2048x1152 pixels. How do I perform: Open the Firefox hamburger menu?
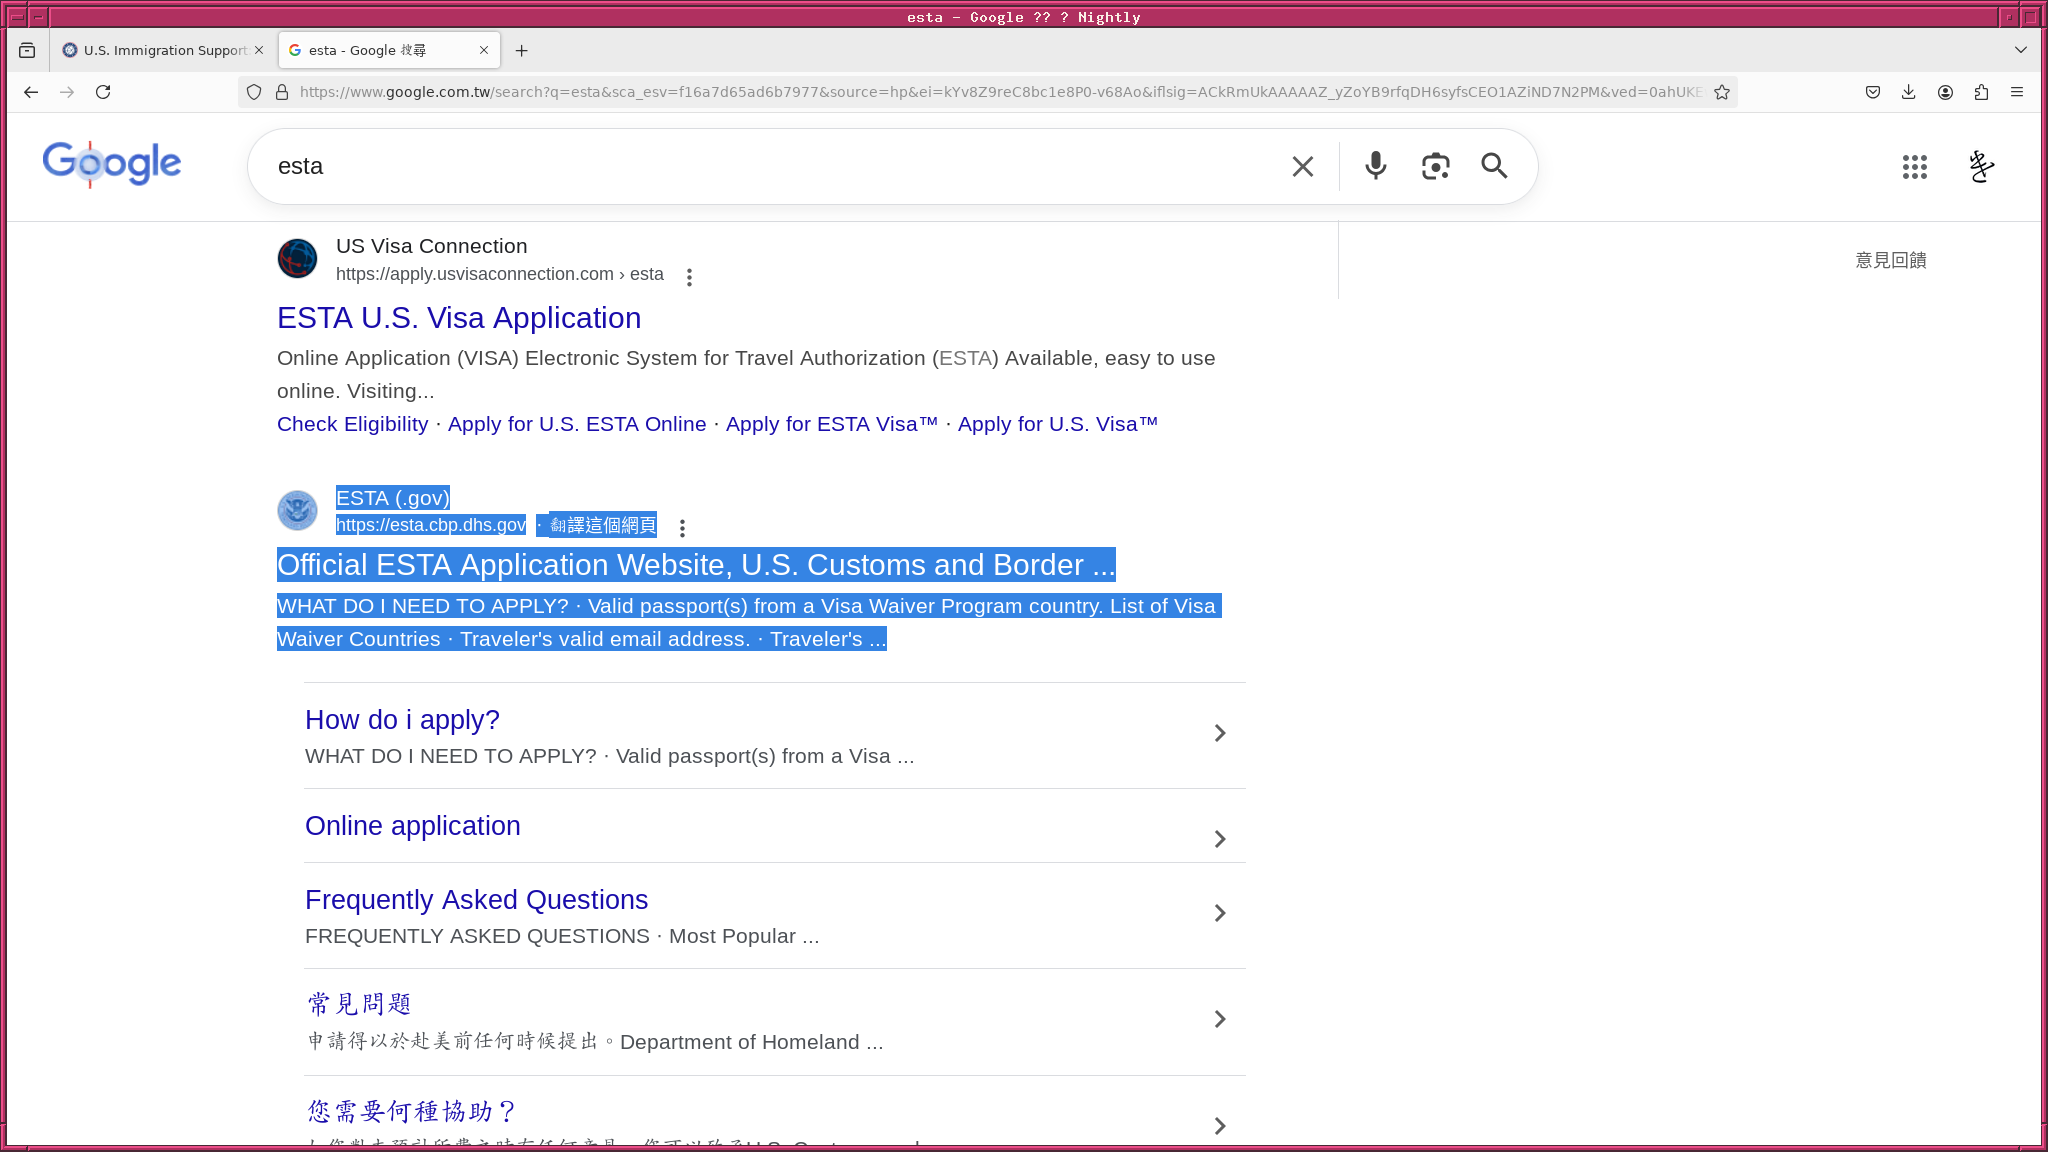point(2017,92)
